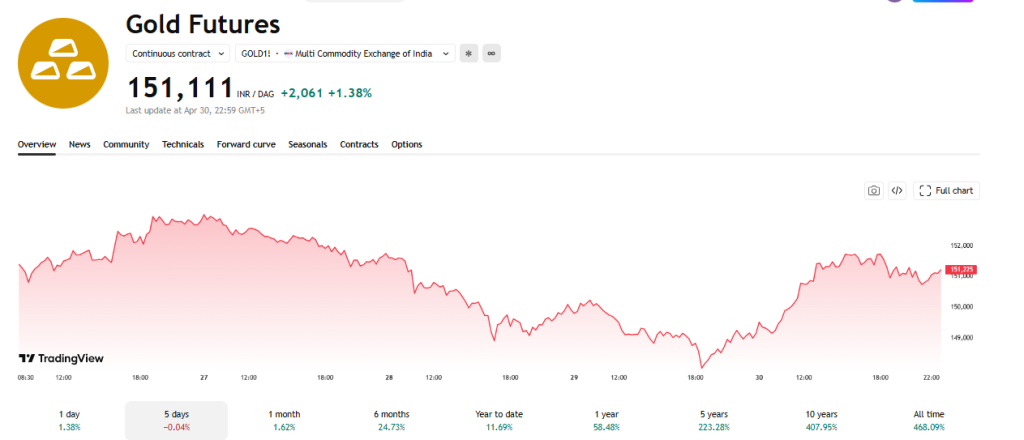Image resolution: width=1024 pixels, height=440 pixels.
Task: Select the 6 months range
Action: (392, 420)
